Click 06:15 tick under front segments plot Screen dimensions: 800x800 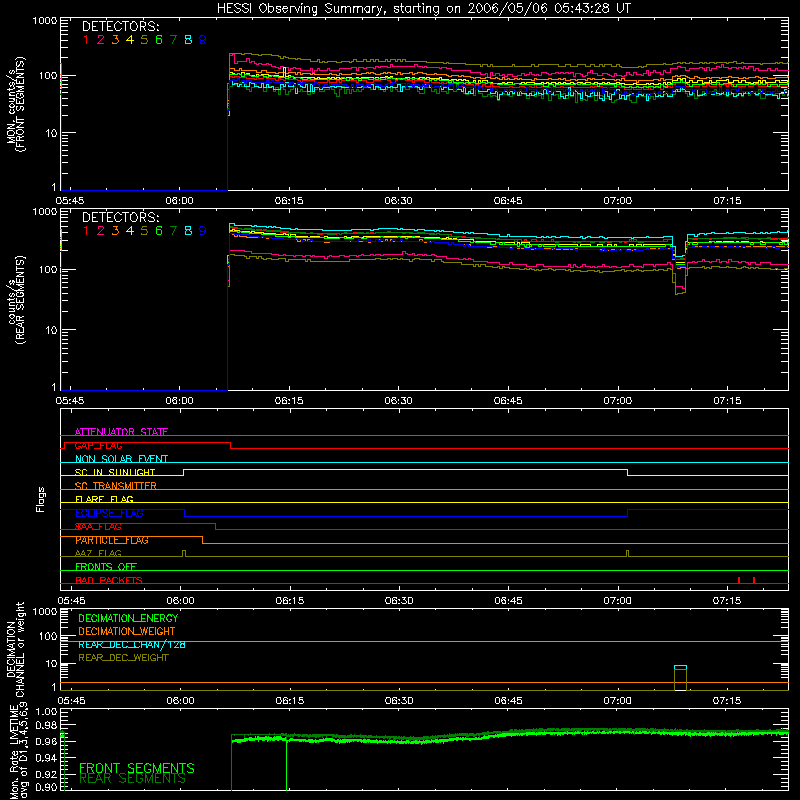[289, 201]
